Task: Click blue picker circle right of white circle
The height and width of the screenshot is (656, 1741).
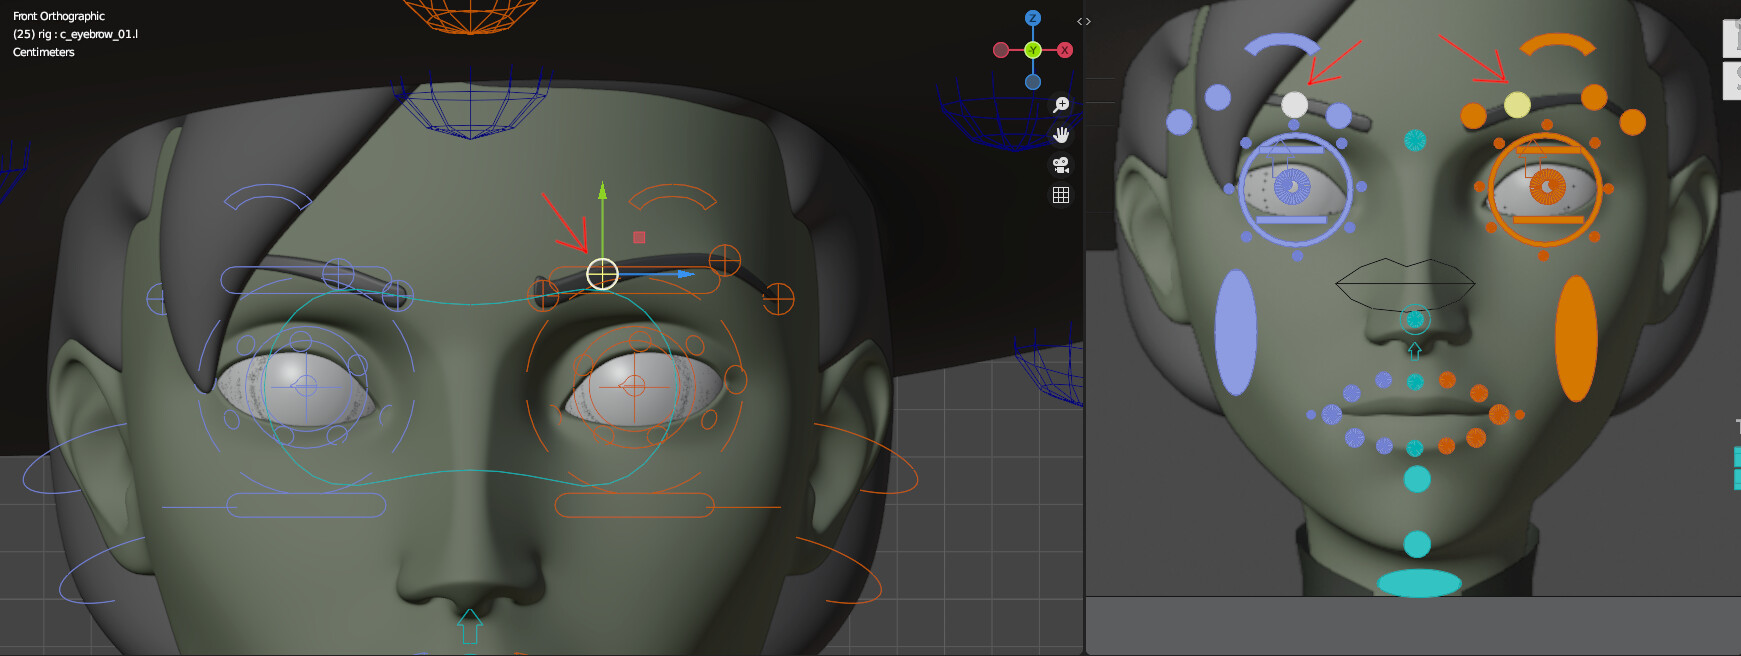Action: [1339, 116]
